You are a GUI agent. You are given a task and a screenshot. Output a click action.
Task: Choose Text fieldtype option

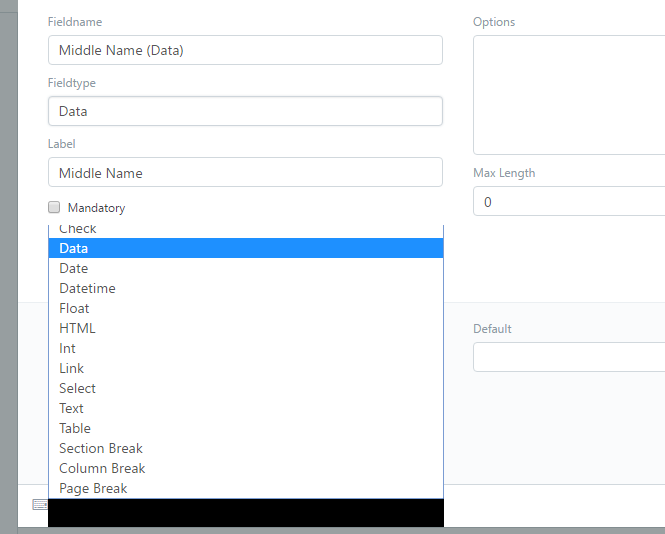click(x=246, y=408)
